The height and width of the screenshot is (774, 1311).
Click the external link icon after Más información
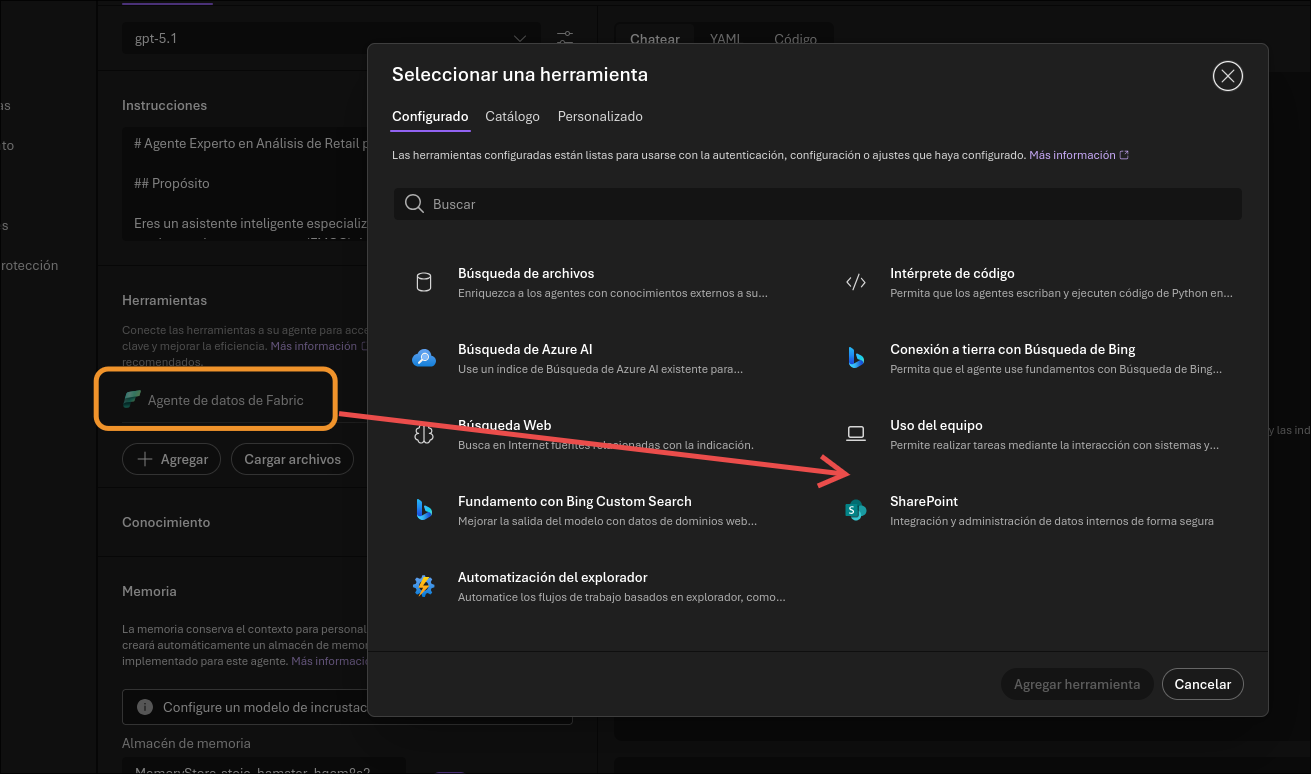tap(1125, 155)
